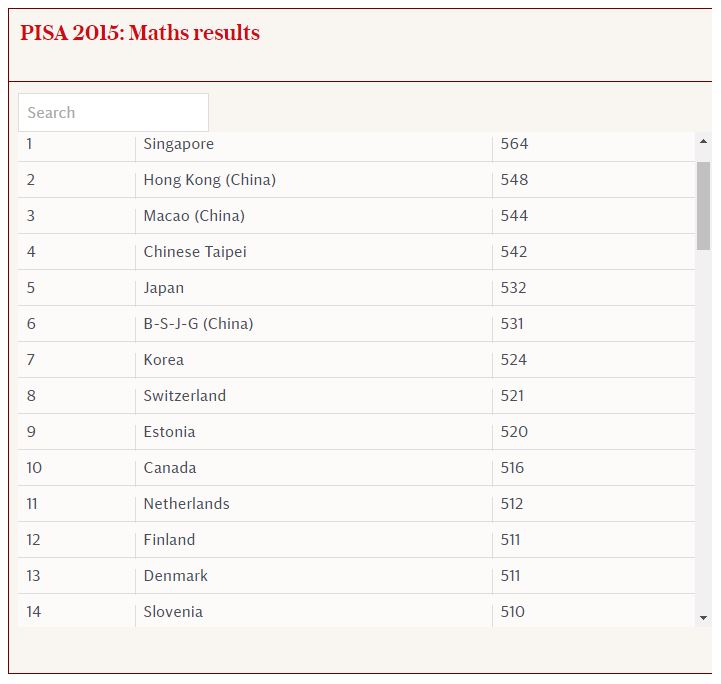
Task: Click Macao (China) country name
Action: coord(194,216)
